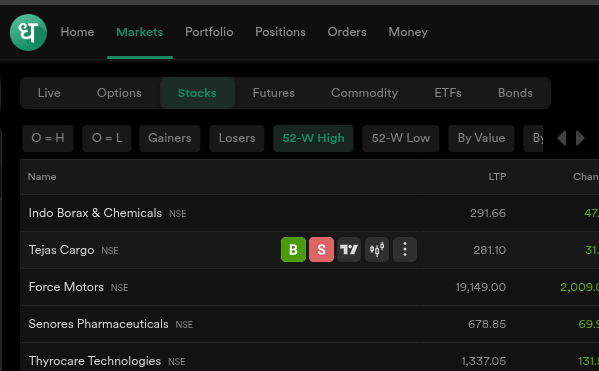Screen dimensions: 599x371
Task: Select 52-W High filter
Action: (x=313, y=138)
